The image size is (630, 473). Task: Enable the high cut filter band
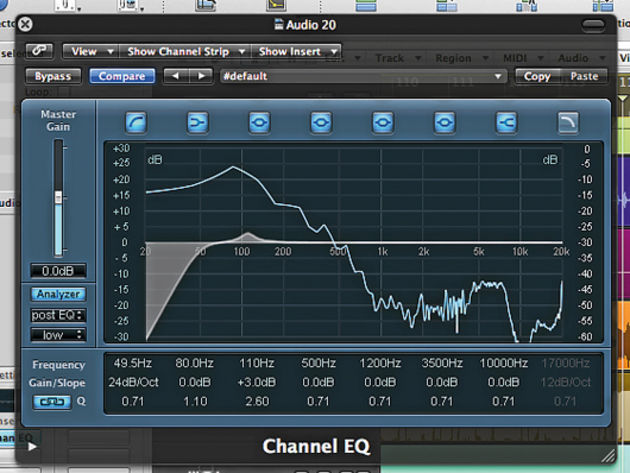(568, 122)
